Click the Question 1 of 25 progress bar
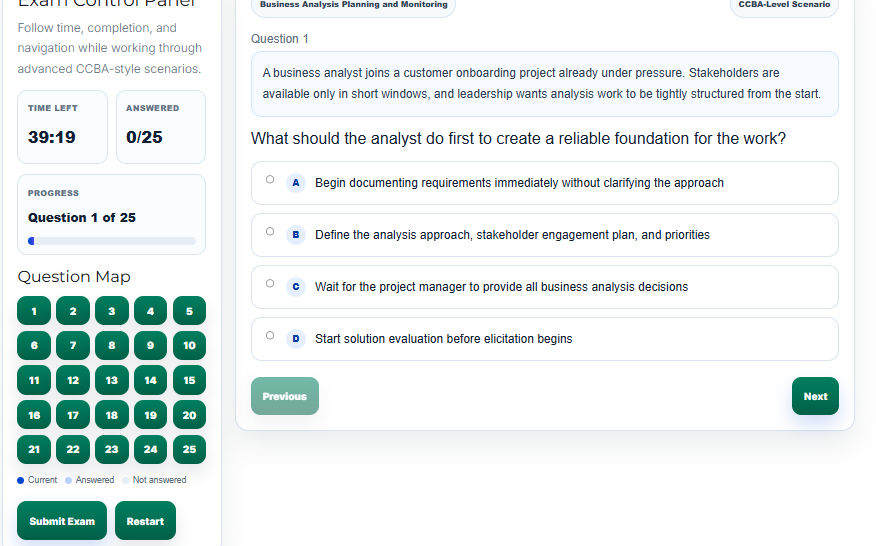 tap(112, 241)
